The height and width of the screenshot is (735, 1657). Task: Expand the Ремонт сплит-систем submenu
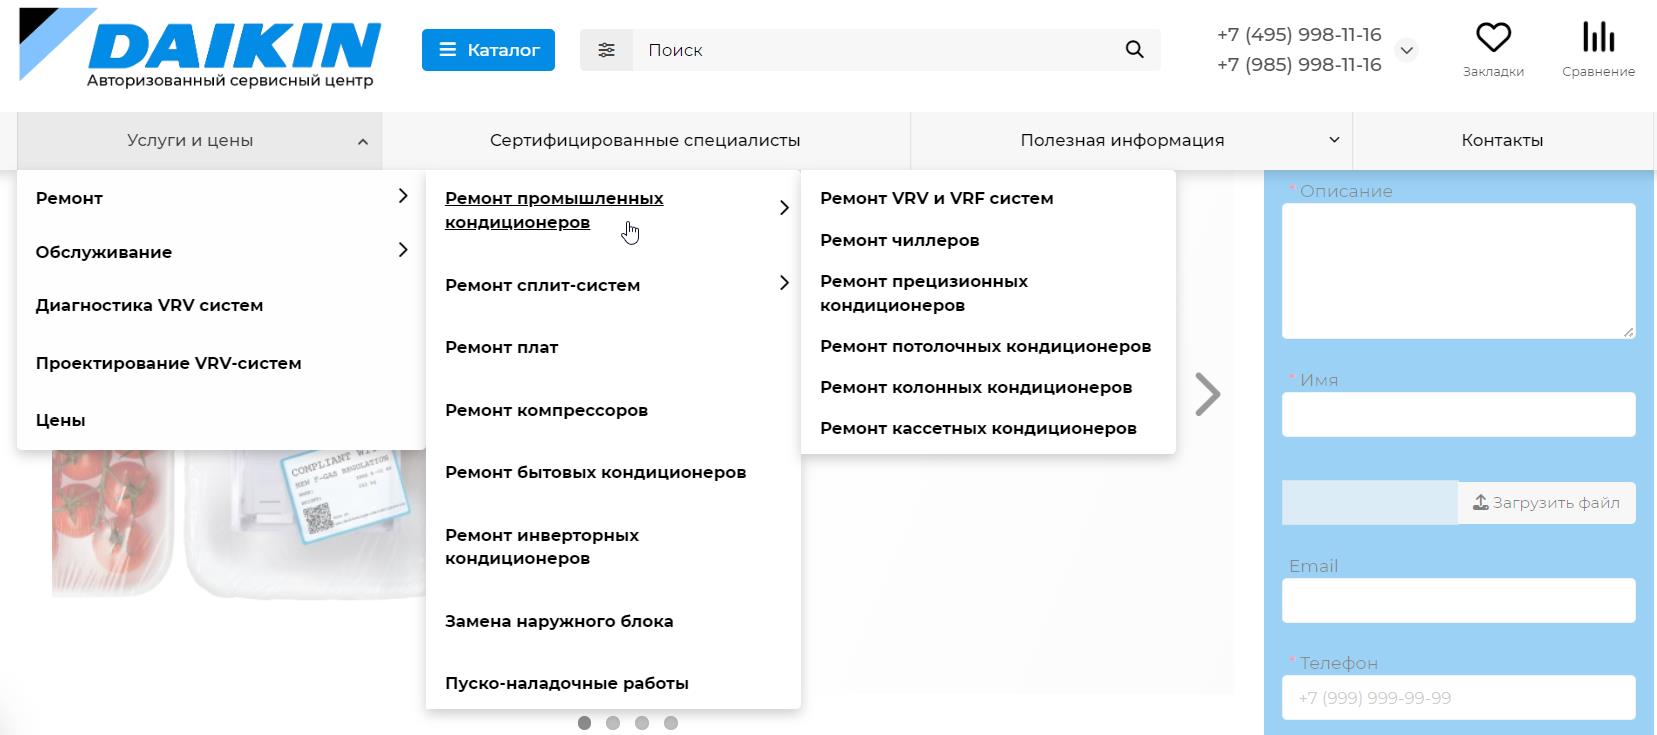tap(784, 284)
